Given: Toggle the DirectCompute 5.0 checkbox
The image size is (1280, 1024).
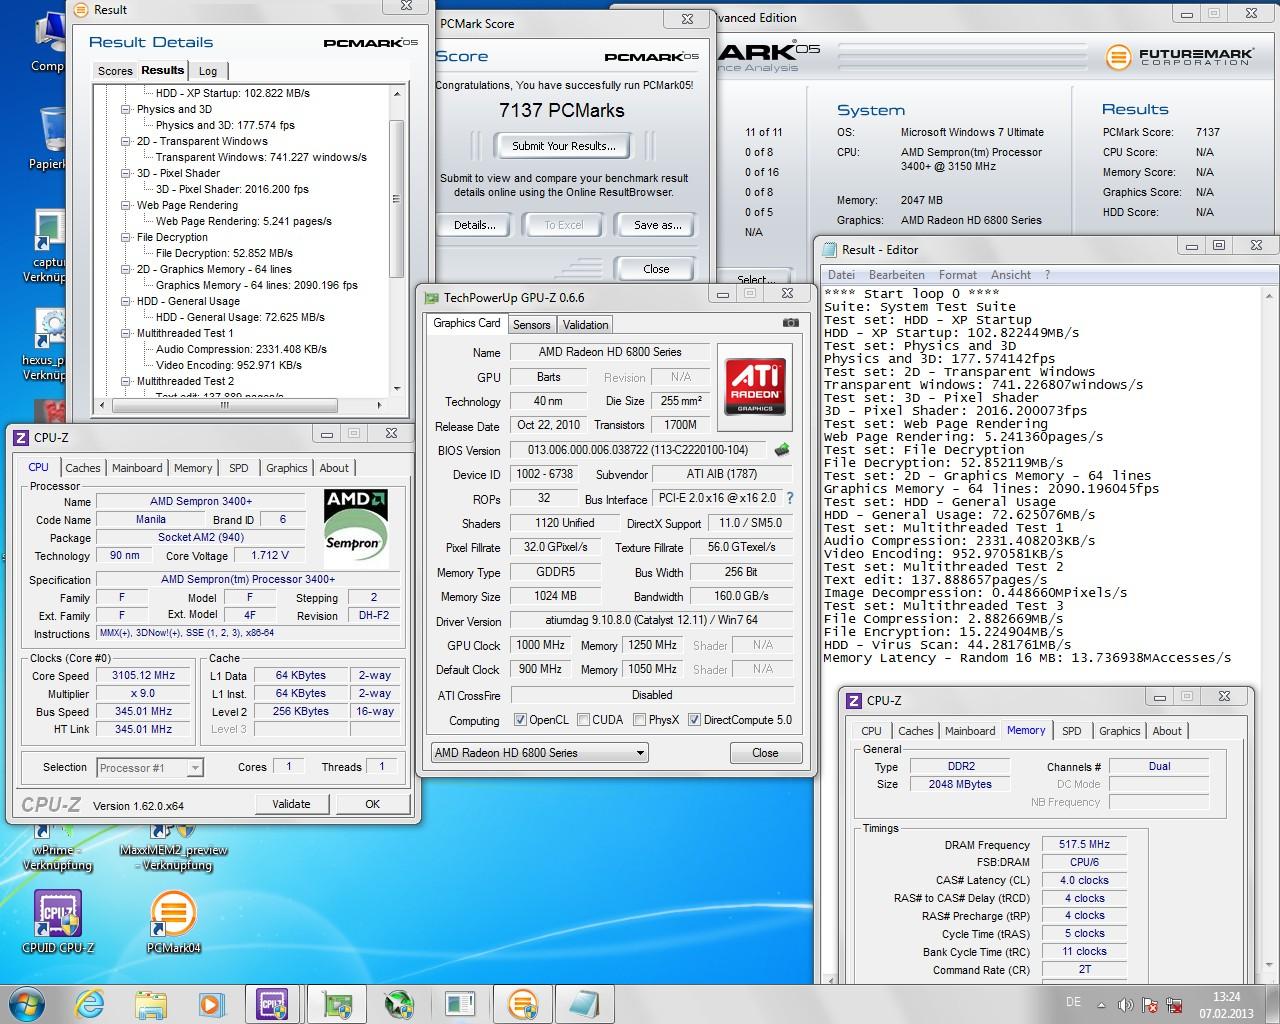Looking at the screenshot, I should [694, 720].
